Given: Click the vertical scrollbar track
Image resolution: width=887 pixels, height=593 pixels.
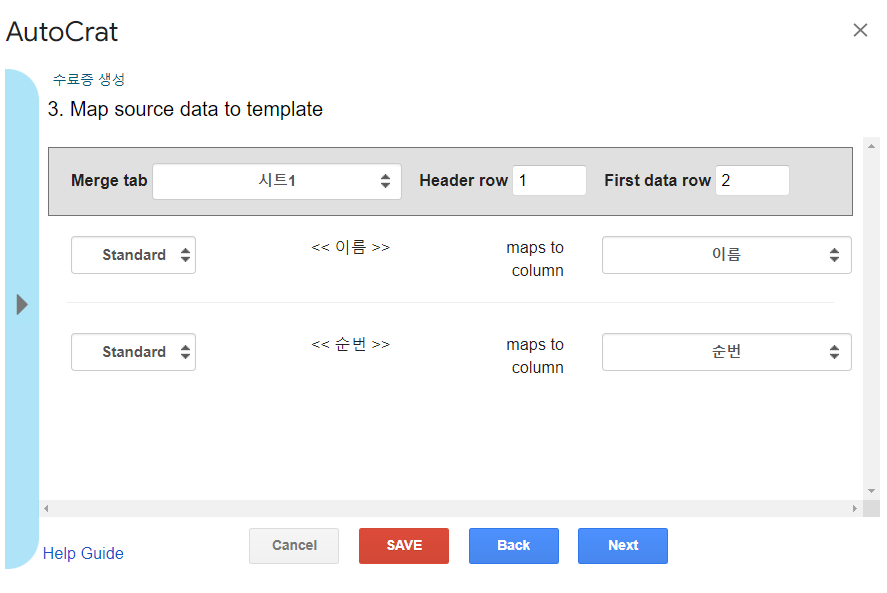Looking at the screenshot, I should point(872,320).
